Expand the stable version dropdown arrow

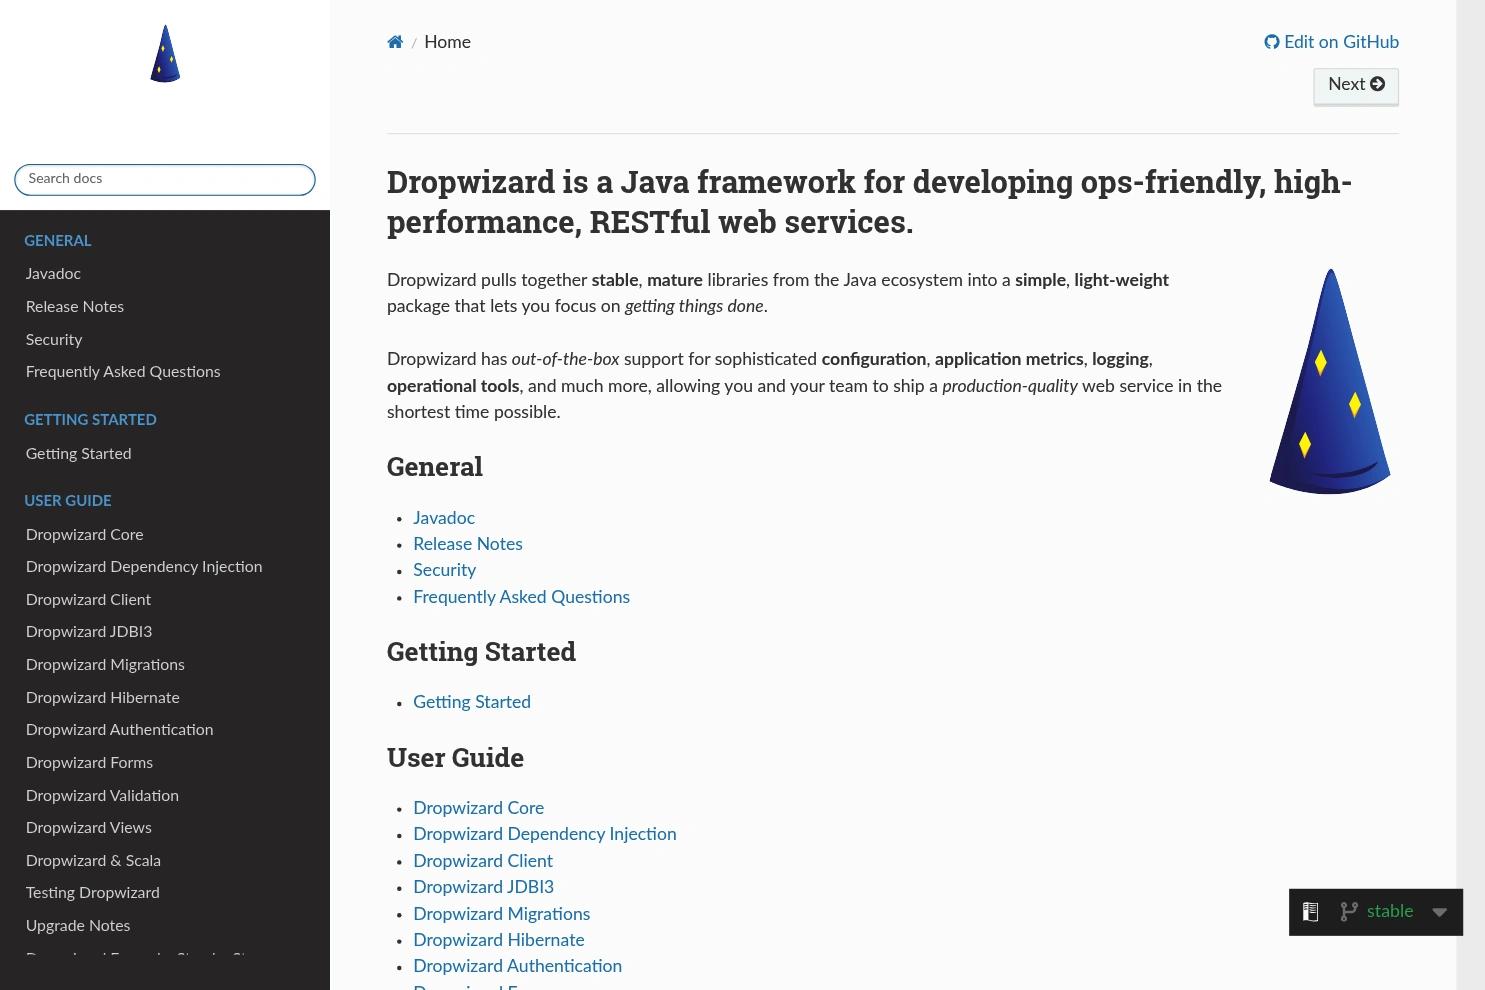(1439, 912)
